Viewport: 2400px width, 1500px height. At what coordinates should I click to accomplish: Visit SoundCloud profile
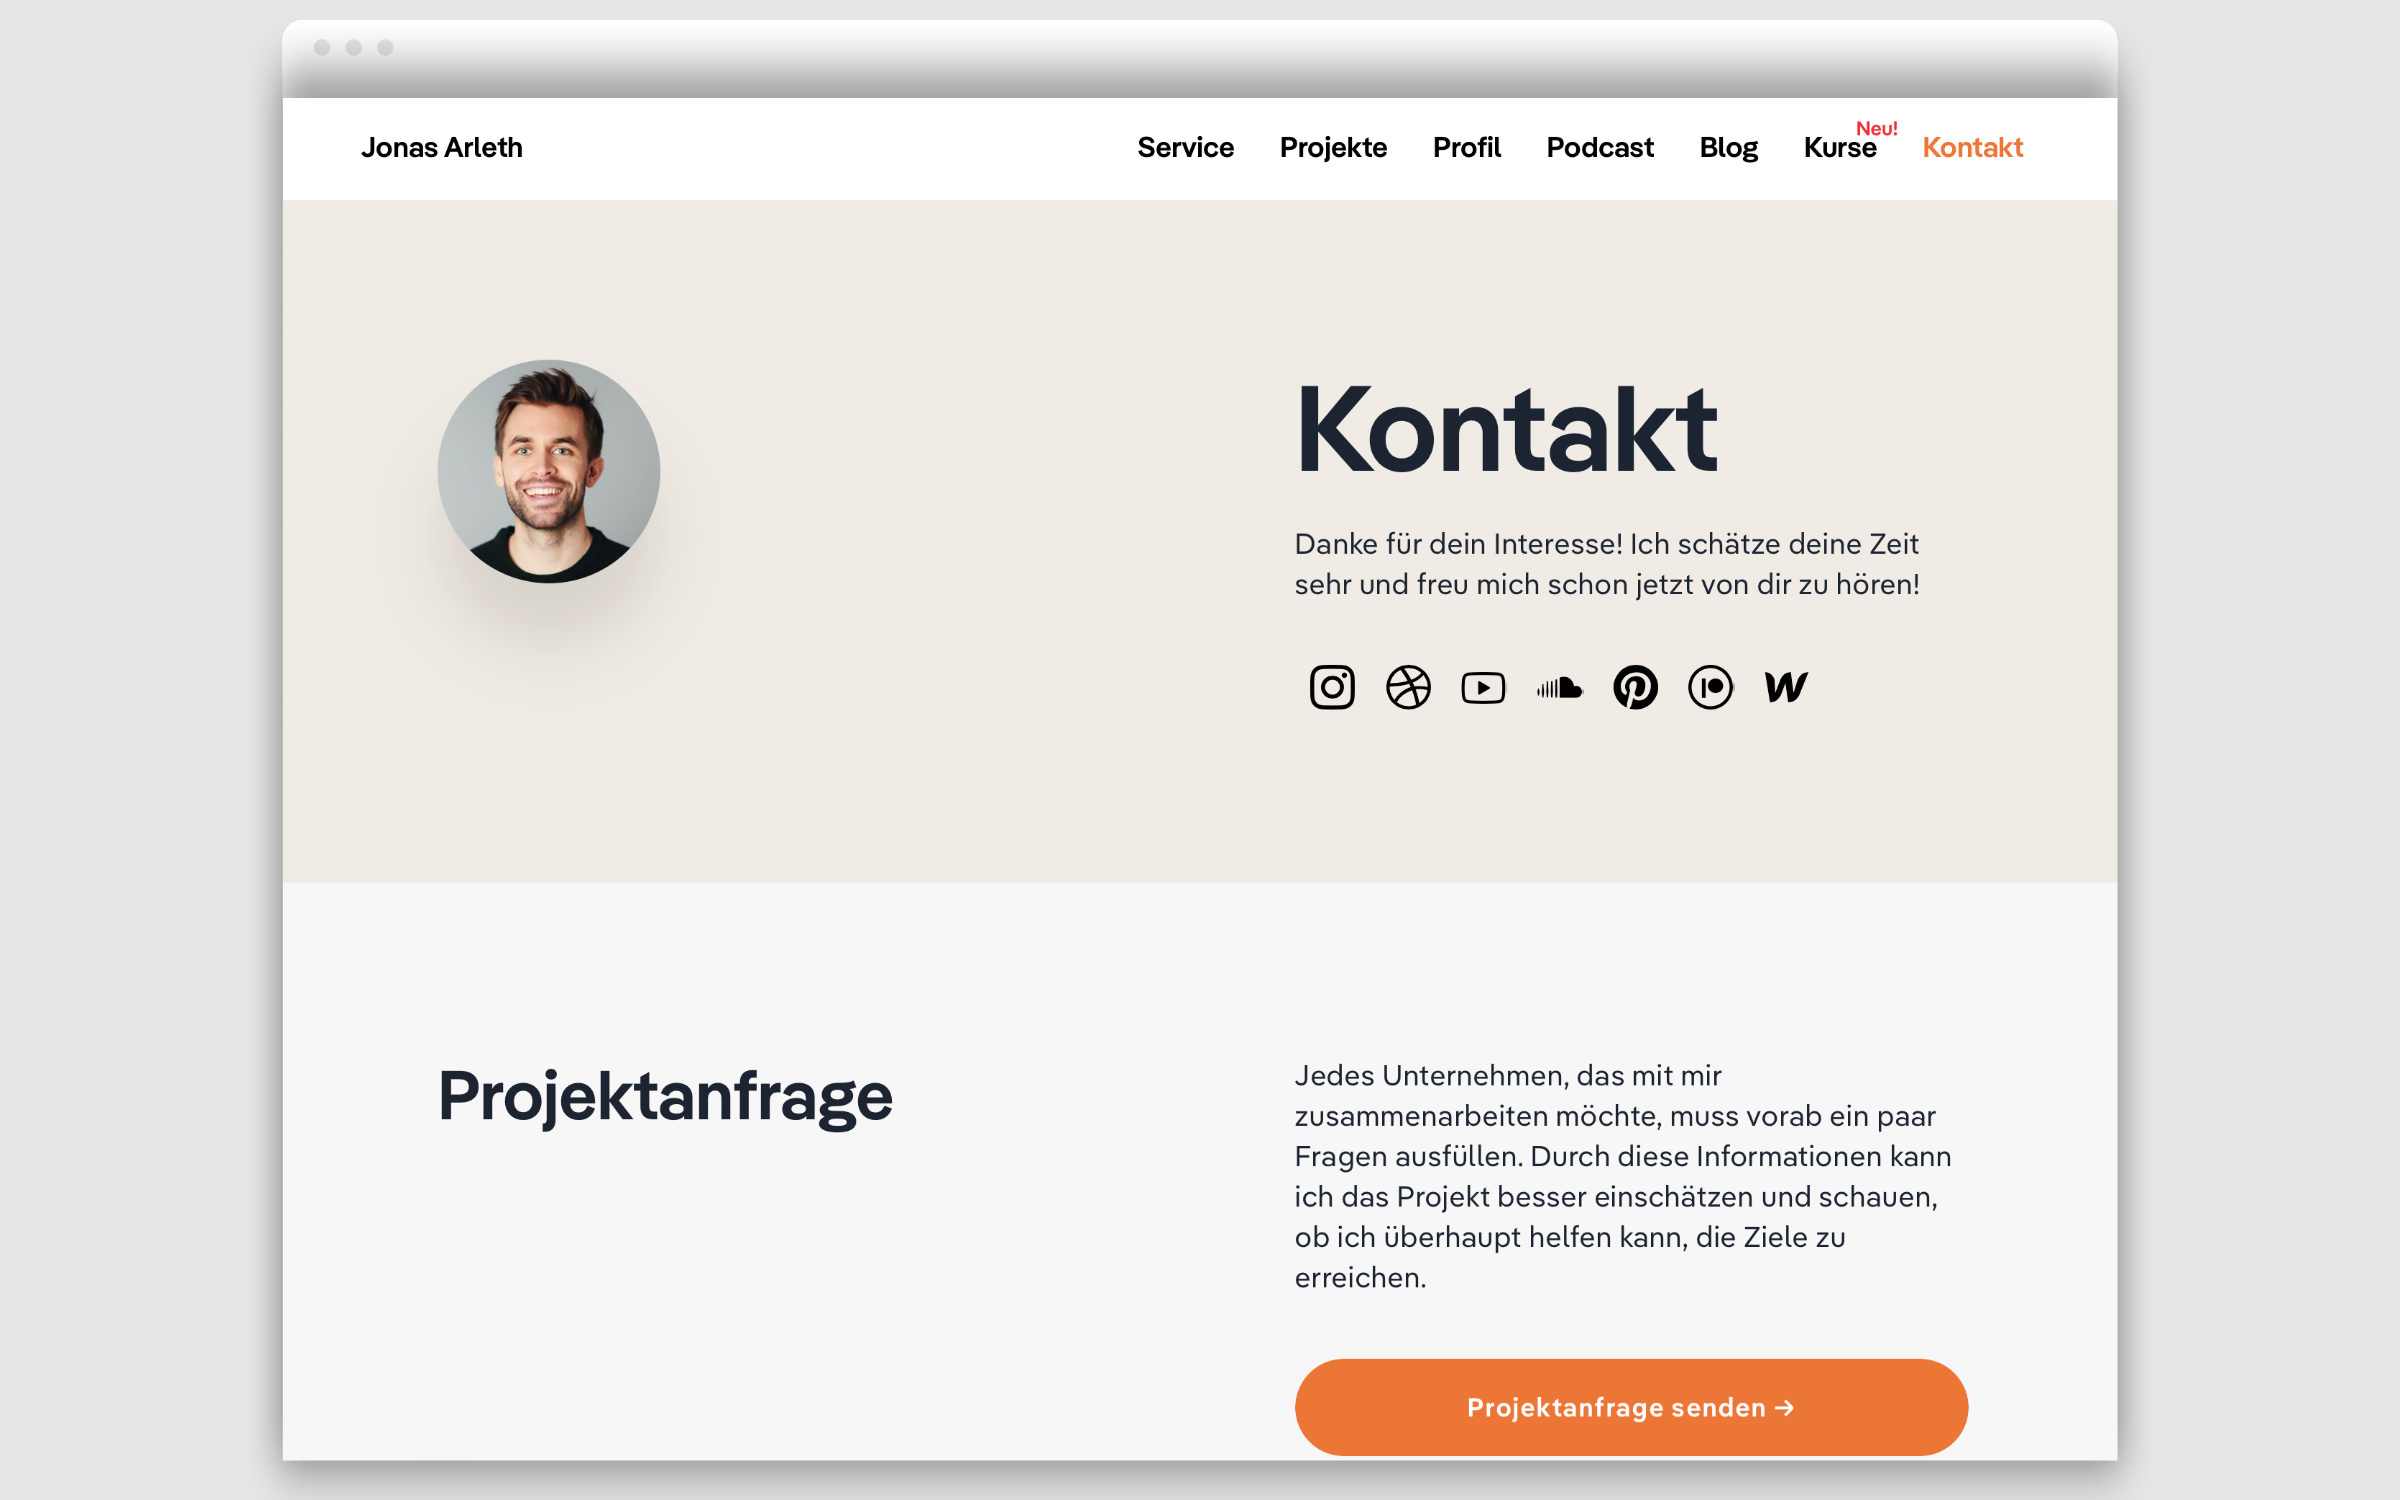pyautogui.click(x=1557, y=686)
